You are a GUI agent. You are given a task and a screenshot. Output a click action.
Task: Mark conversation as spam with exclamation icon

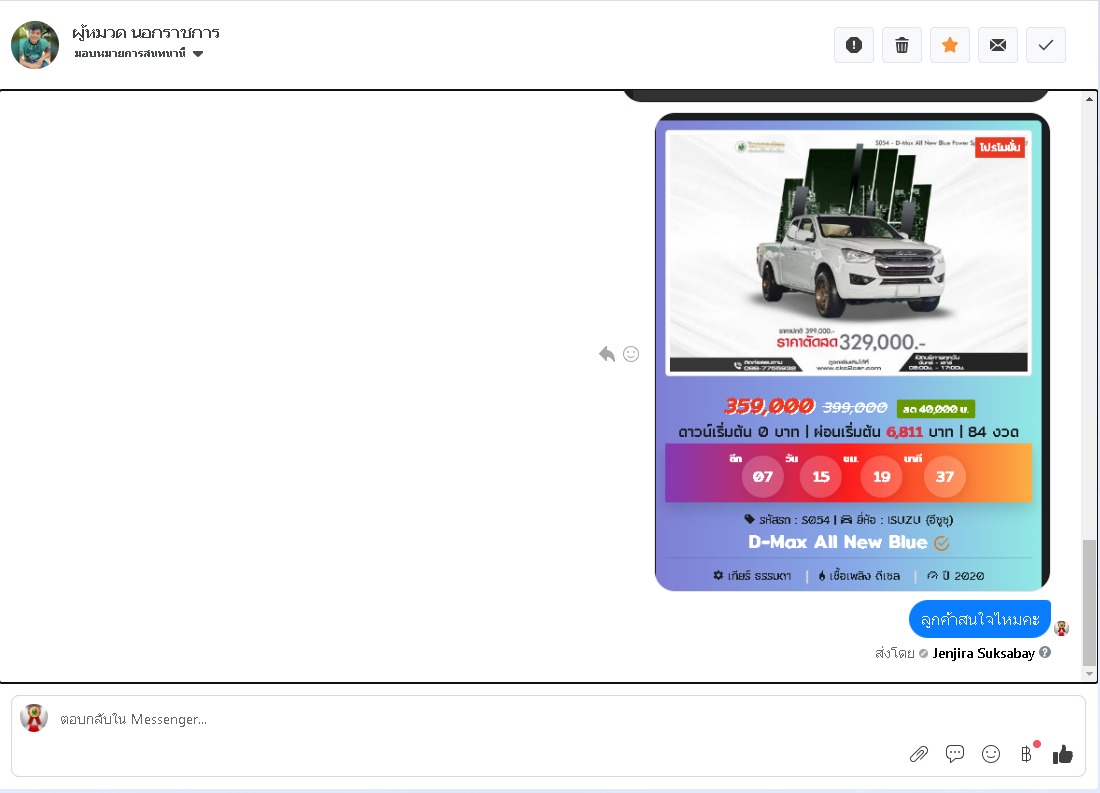(854, 46)
